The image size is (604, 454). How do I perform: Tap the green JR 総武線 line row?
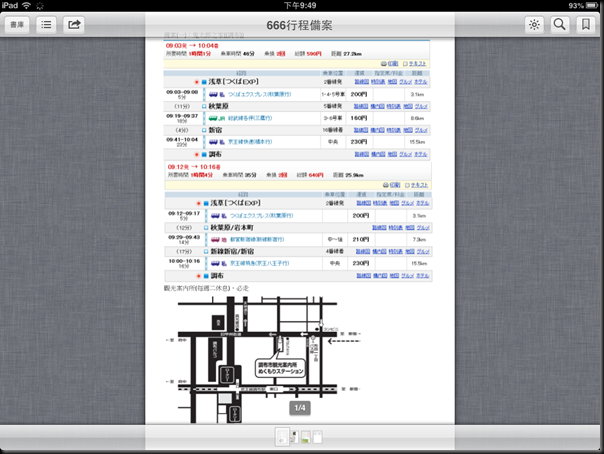tap(250, 118)
